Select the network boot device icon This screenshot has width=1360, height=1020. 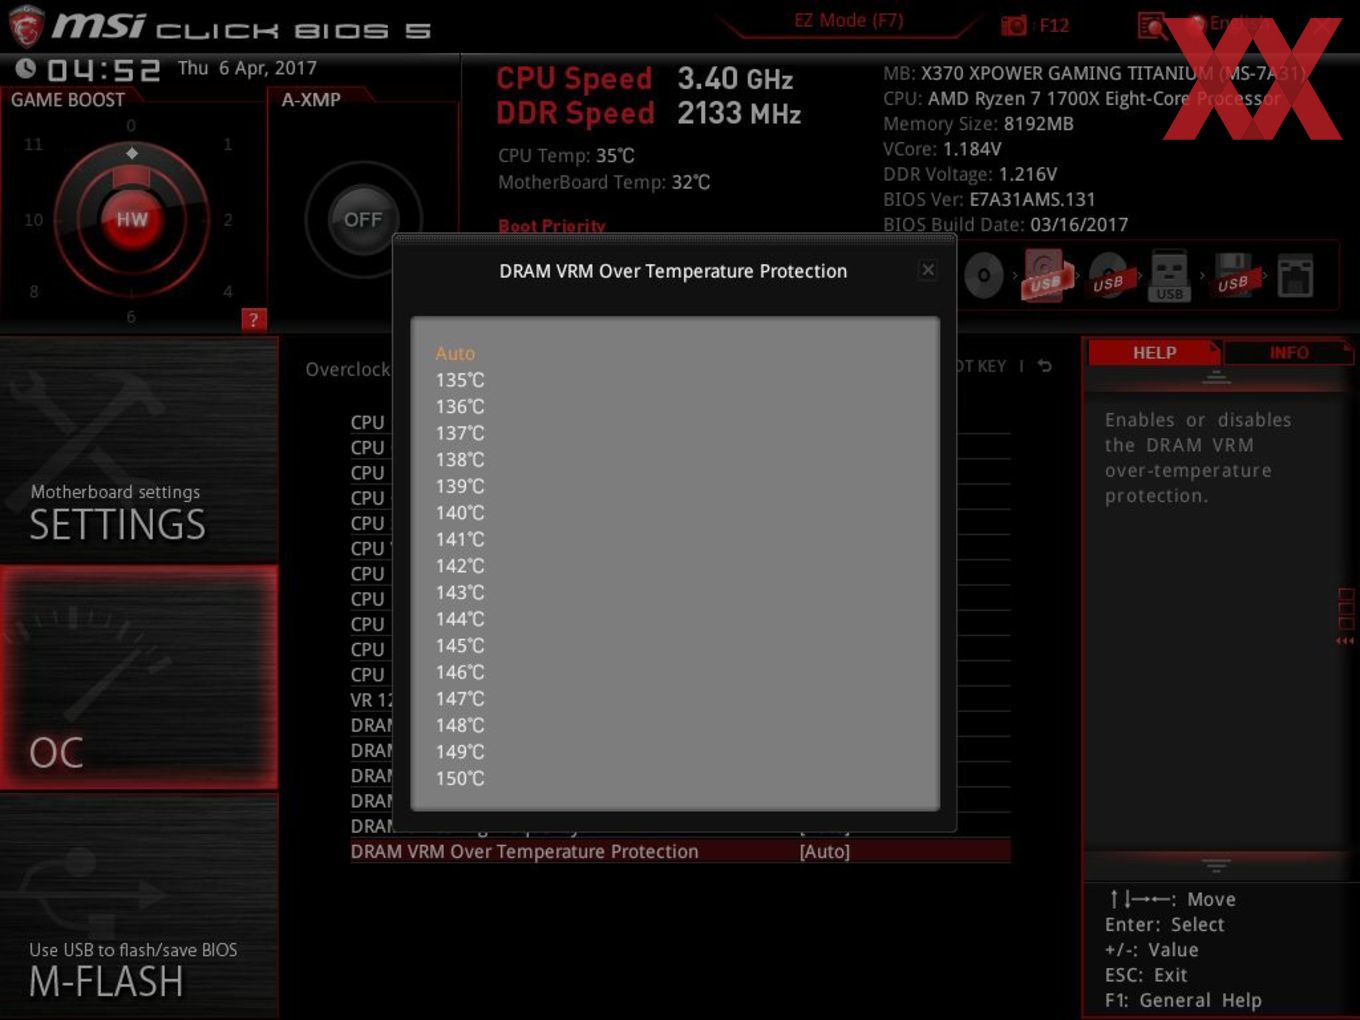(1295, 275)
